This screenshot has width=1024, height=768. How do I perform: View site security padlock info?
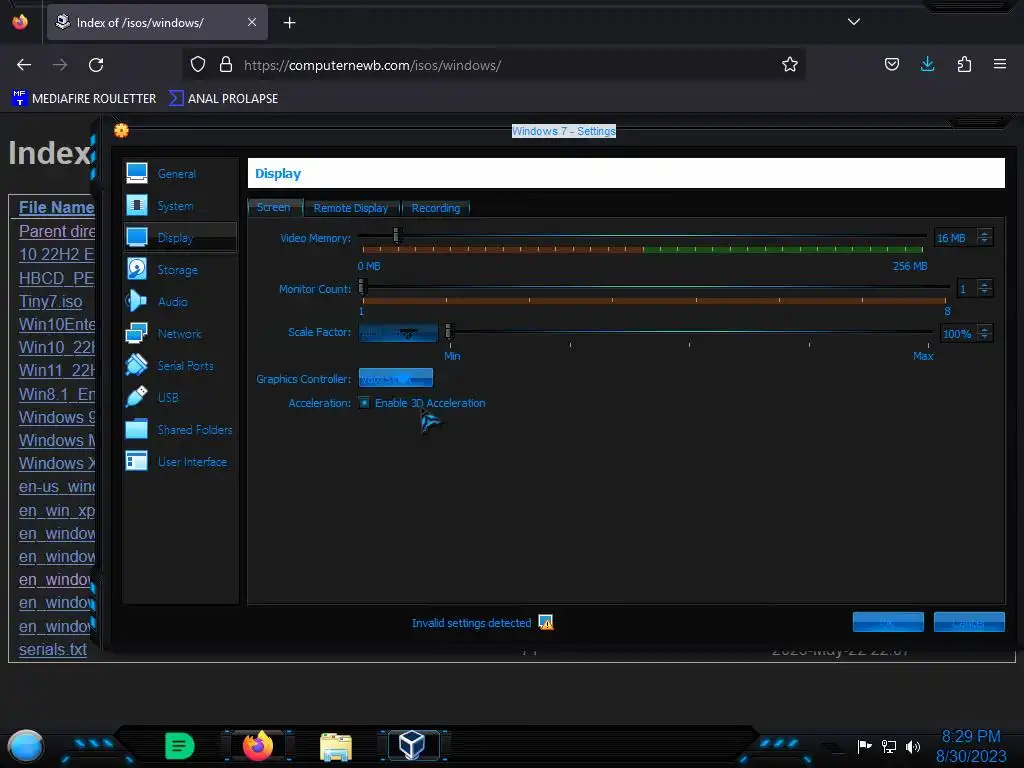click(226, 64)
